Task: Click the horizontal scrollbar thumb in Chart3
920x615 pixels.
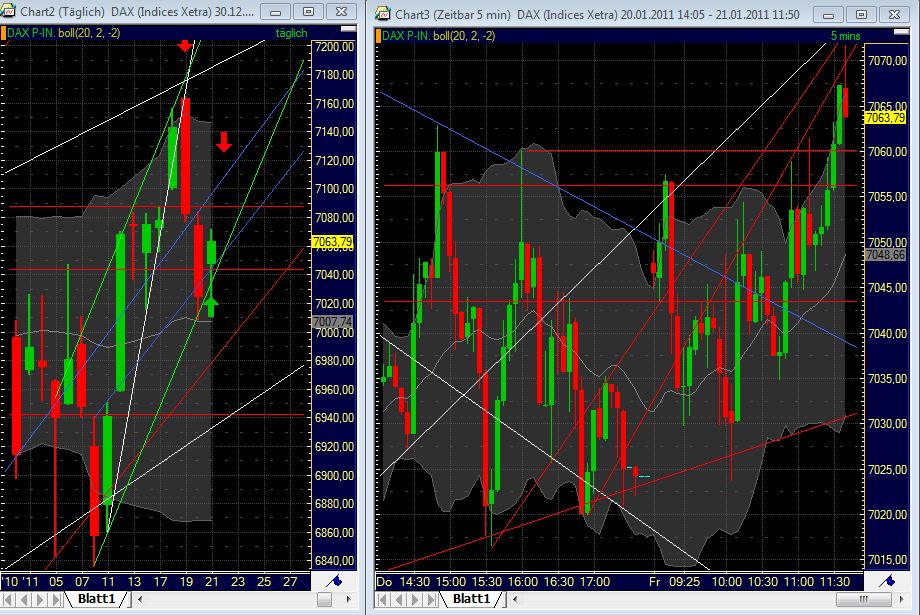Action: 862,599
